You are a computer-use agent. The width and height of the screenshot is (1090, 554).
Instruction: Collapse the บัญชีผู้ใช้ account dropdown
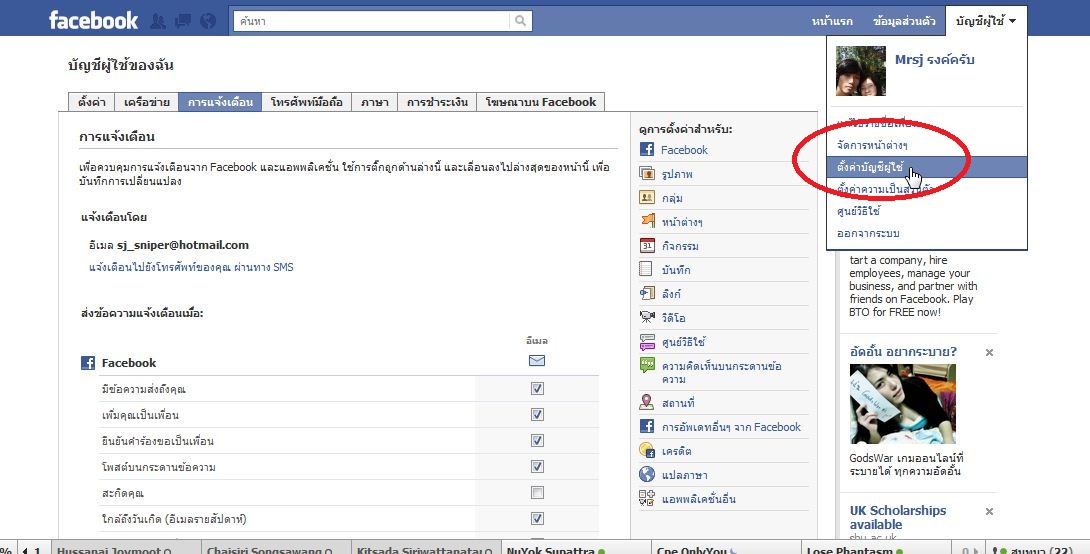(x=986, y=21)
